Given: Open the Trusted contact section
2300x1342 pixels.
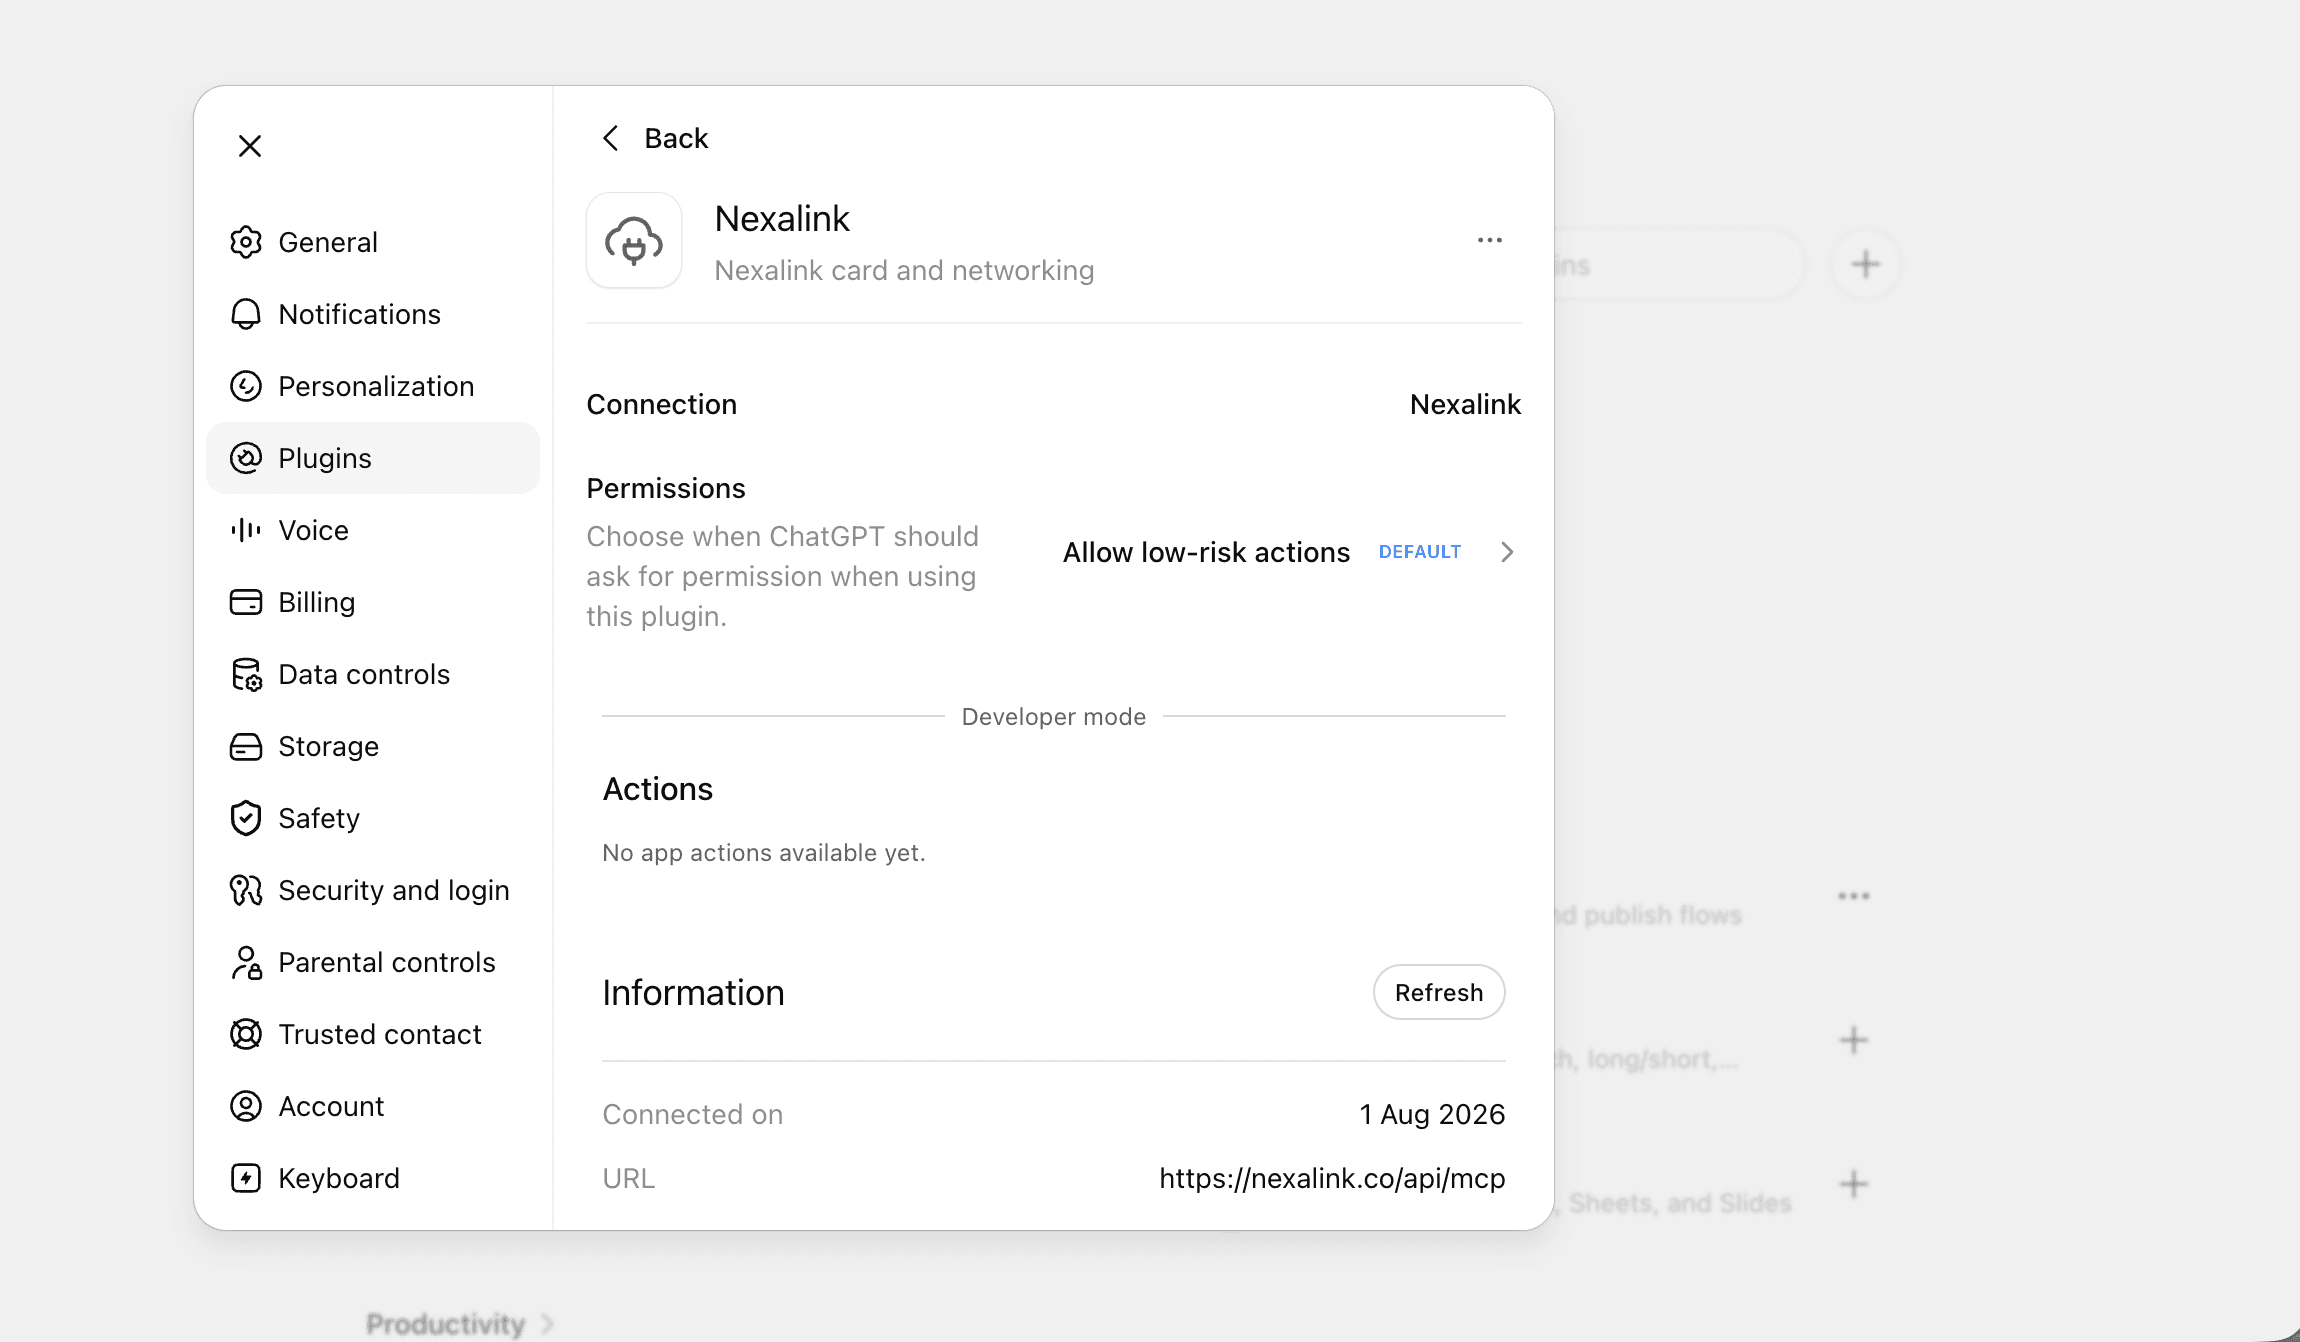Looking at the screenshot, I should coord(373,1034).
